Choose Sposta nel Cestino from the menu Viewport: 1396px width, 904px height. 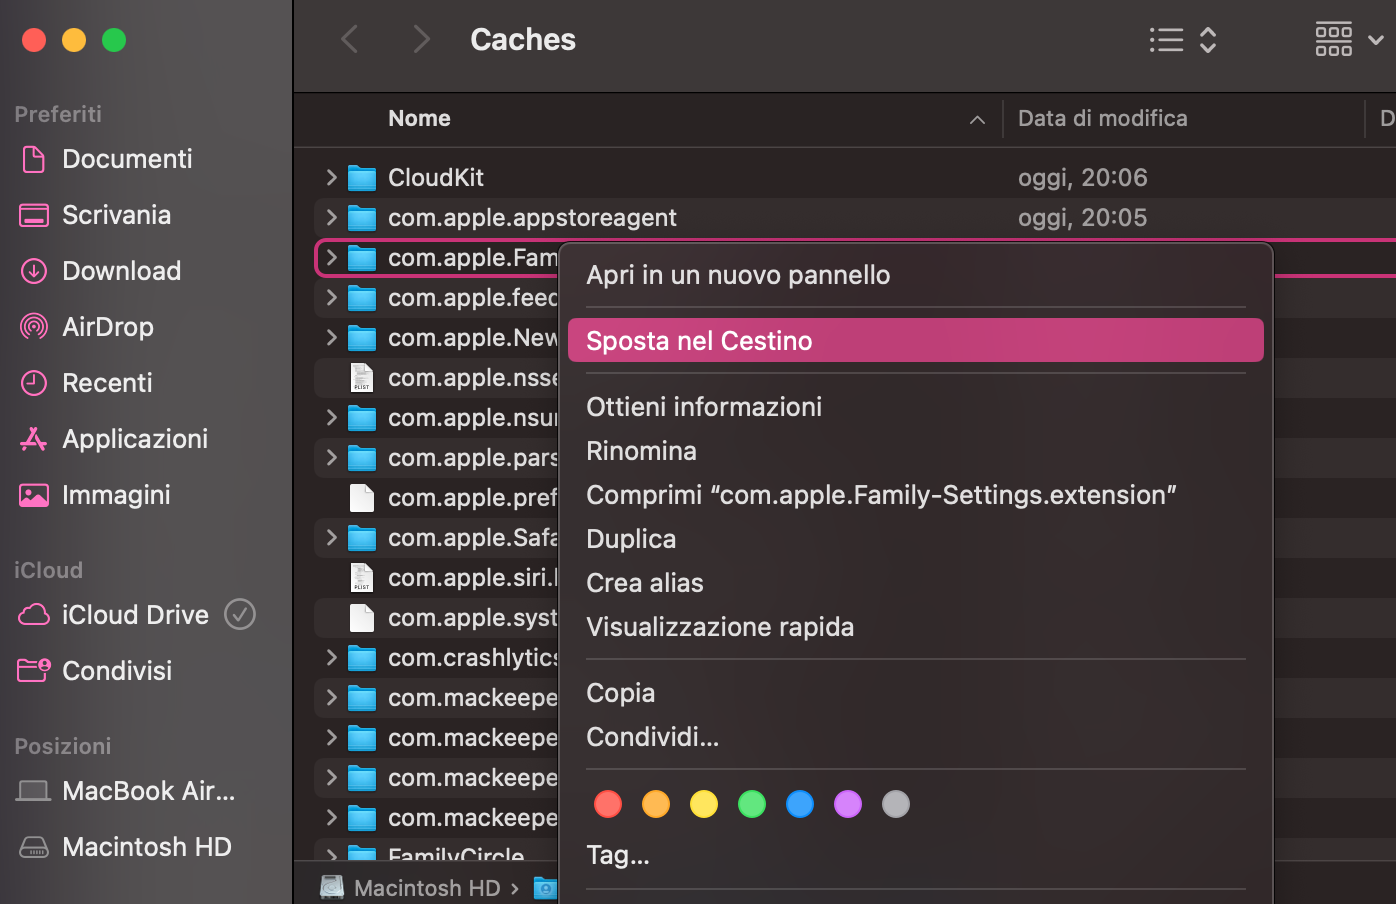pyautogui.click(x=699, y=340)
